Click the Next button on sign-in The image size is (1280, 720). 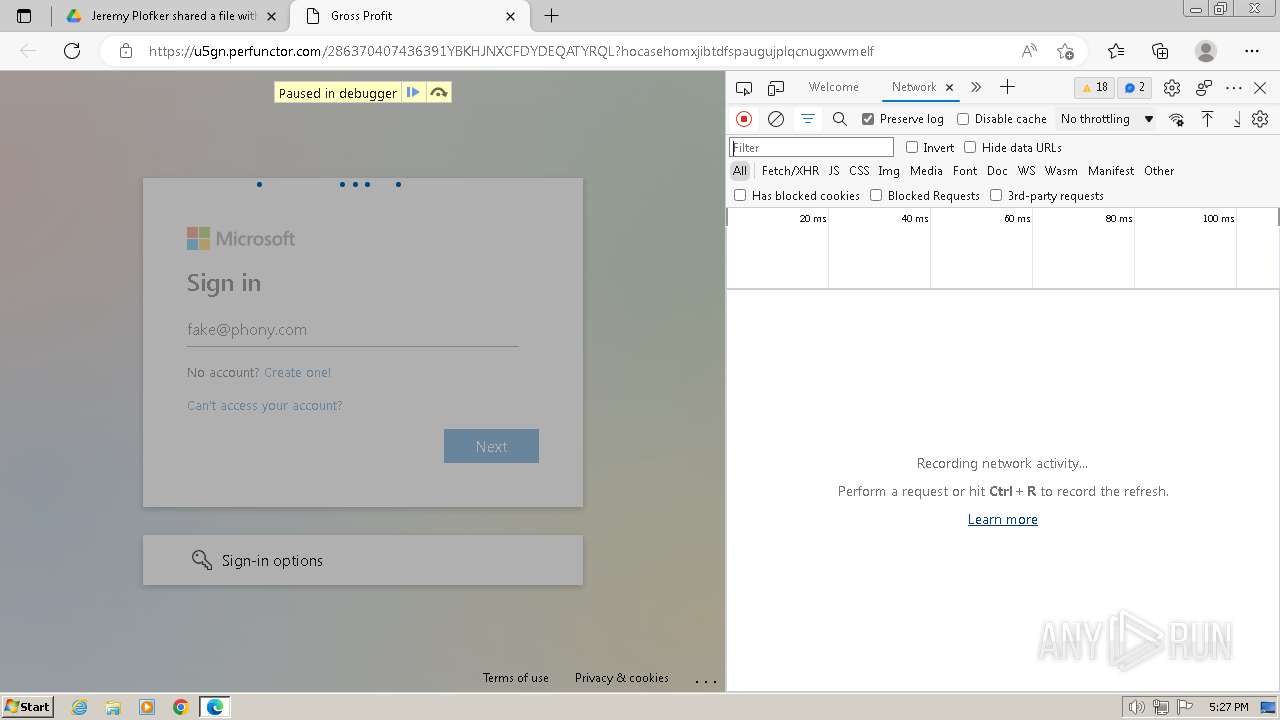coord(491,446)
